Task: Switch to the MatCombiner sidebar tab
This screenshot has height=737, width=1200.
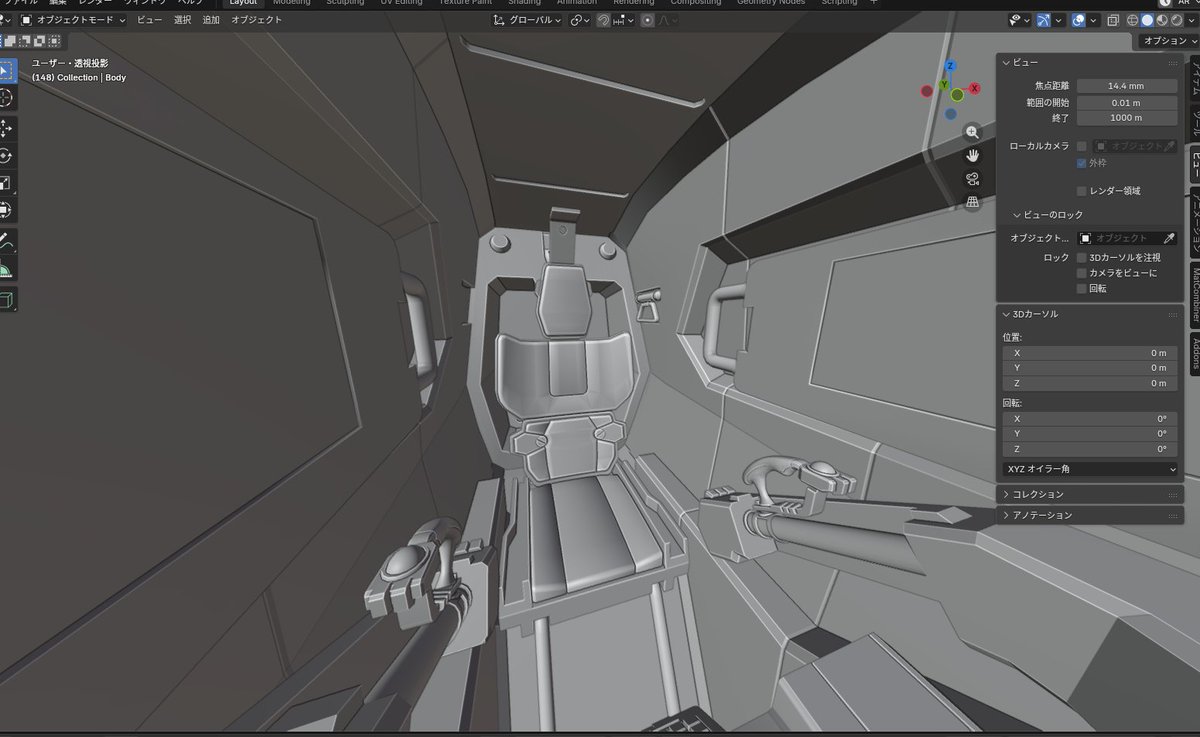Action: (x=1194, y=293)
